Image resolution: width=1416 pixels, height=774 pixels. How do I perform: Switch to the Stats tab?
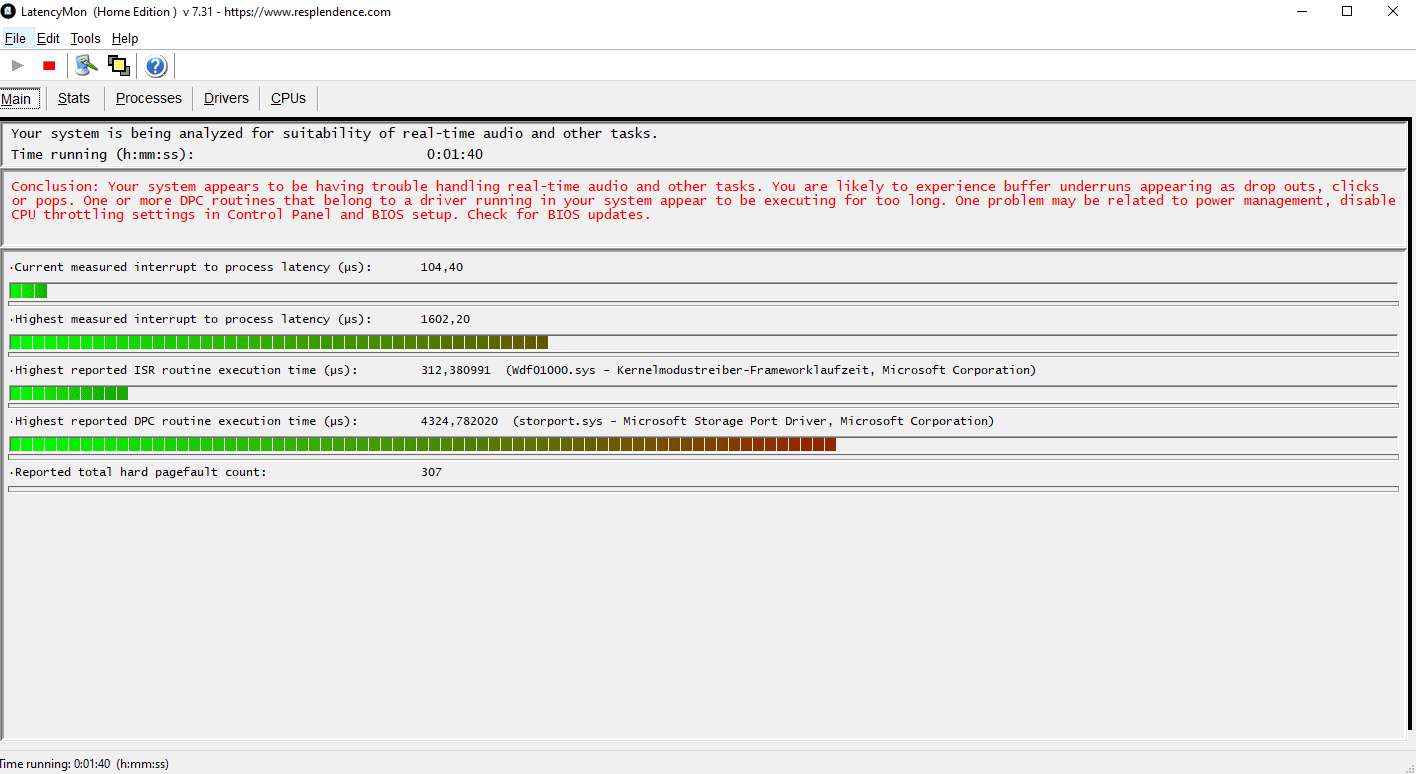click(74, 98)
